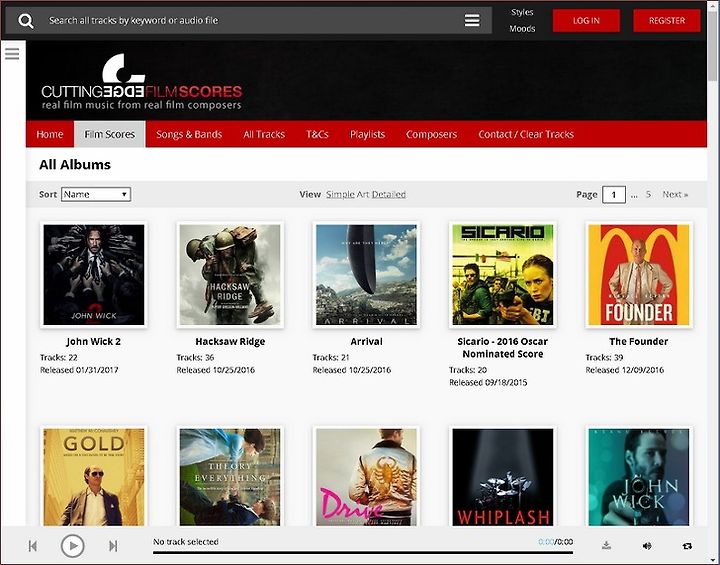Viewport: 720px width, 565px height.
Task: Open the Composers tab
Action: (x=431, y=134)
